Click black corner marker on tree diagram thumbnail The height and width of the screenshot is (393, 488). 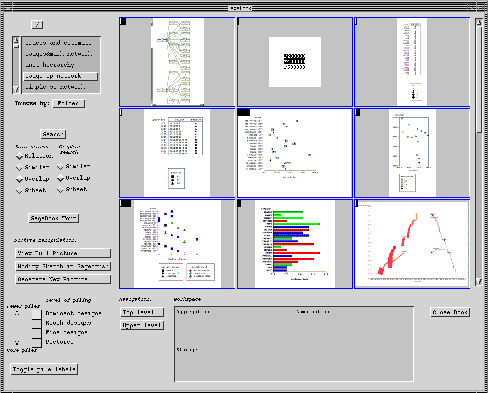point(123,21)
